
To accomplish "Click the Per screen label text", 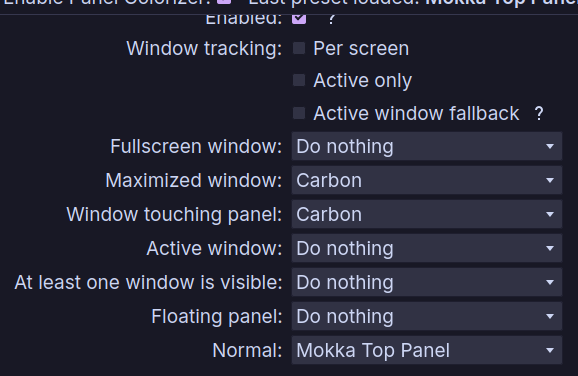I will click(361, 49).
